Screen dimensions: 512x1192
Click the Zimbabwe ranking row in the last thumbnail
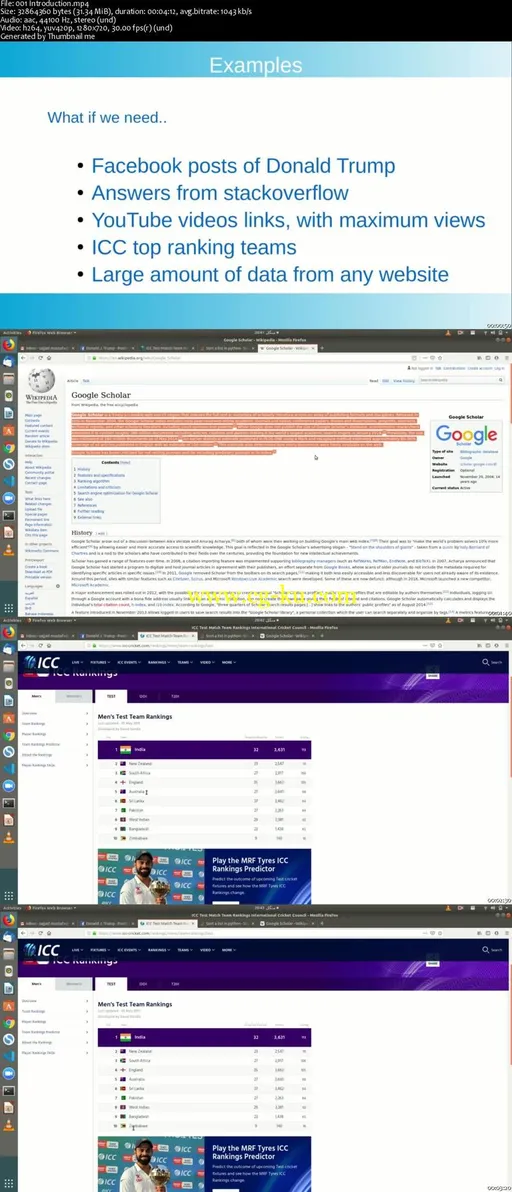point(204,1125)
